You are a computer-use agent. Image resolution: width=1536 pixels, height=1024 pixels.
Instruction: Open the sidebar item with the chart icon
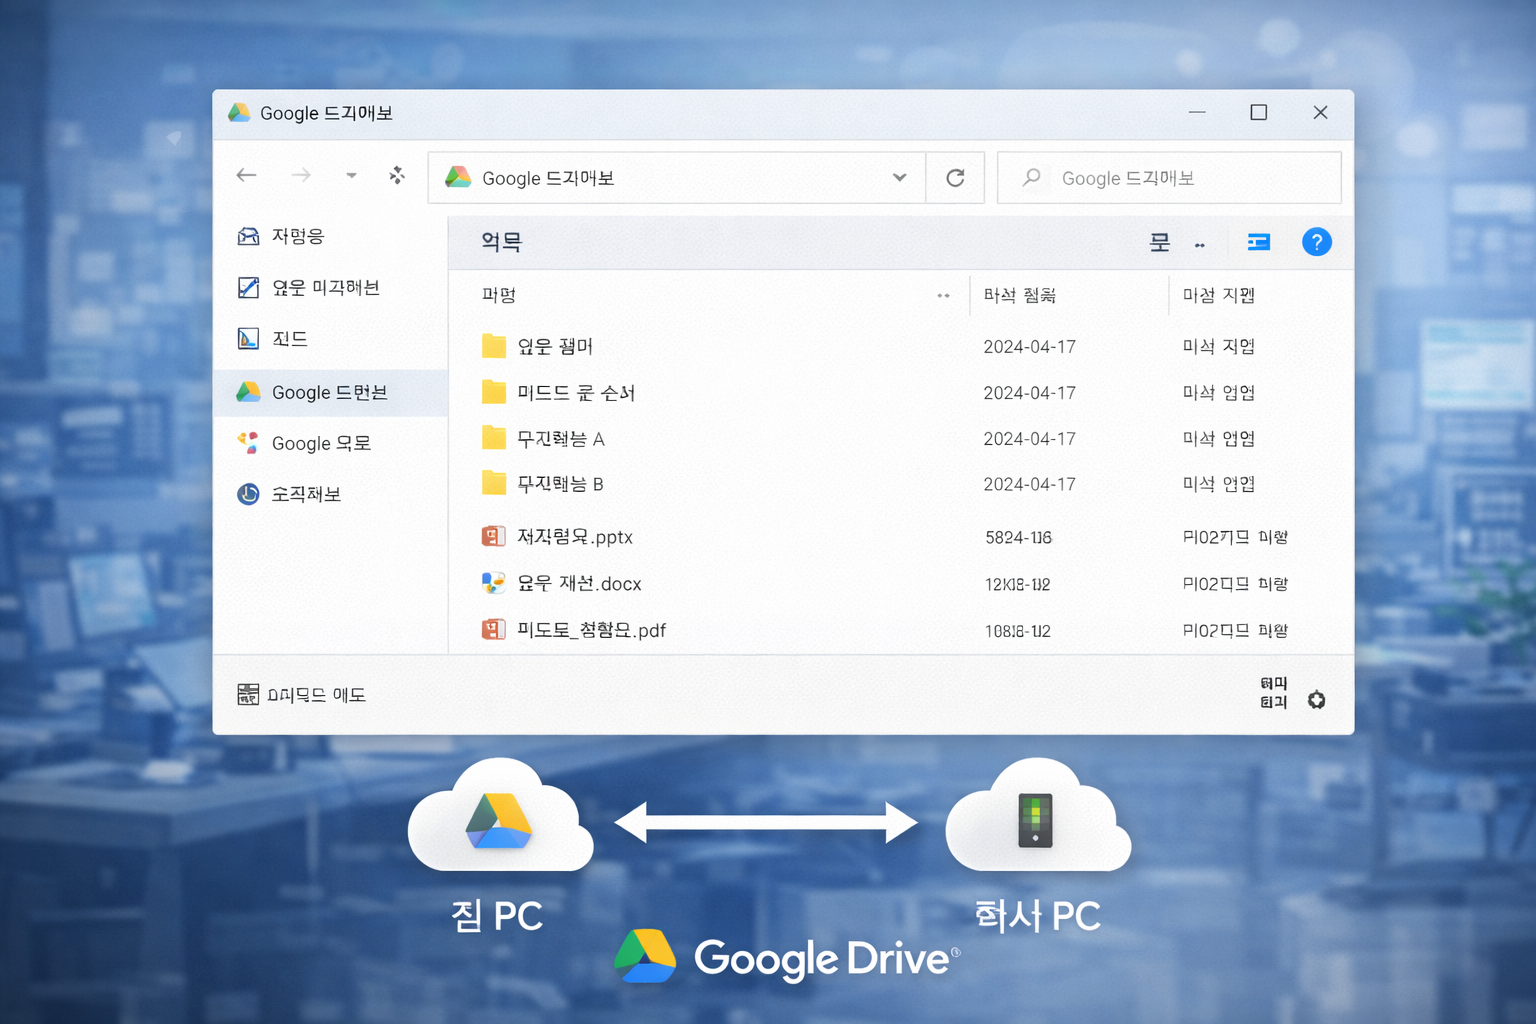(331, 339)
